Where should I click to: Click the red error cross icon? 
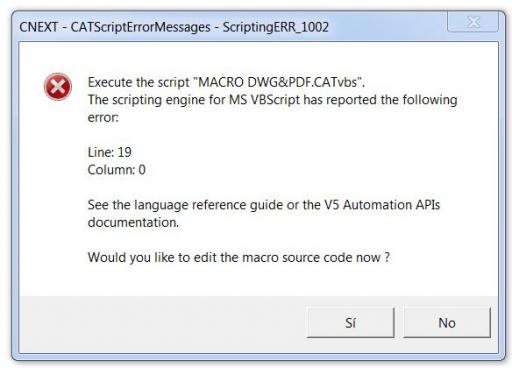58,87
